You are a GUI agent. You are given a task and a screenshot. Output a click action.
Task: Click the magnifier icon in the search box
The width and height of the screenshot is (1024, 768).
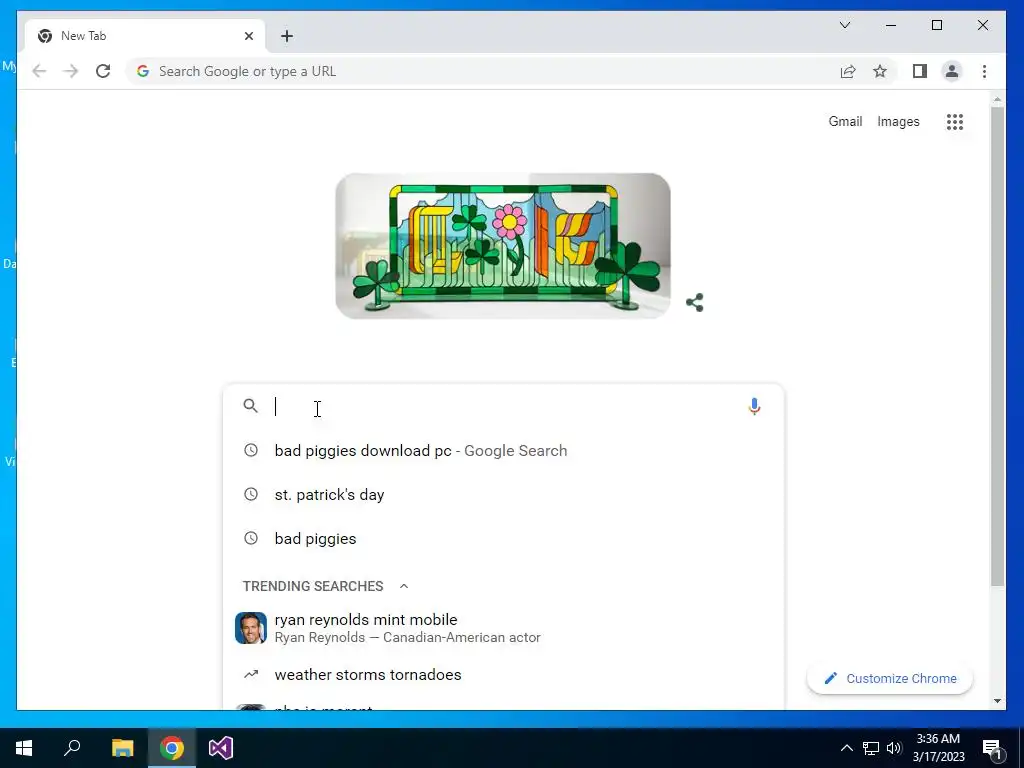(x=251, y=406)
